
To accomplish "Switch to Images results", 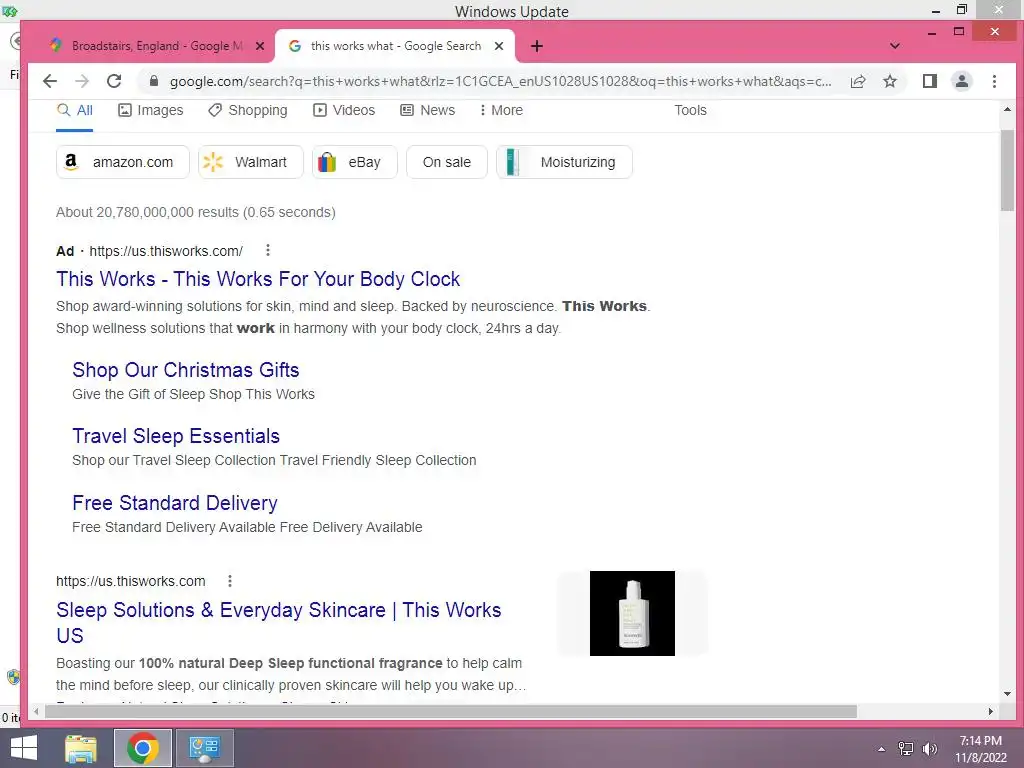I will (150, 110).
